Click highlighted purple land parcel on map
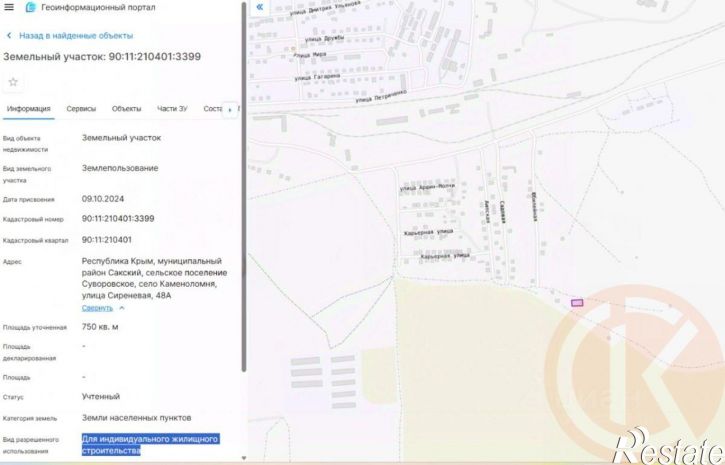 (x=576, y=303)
